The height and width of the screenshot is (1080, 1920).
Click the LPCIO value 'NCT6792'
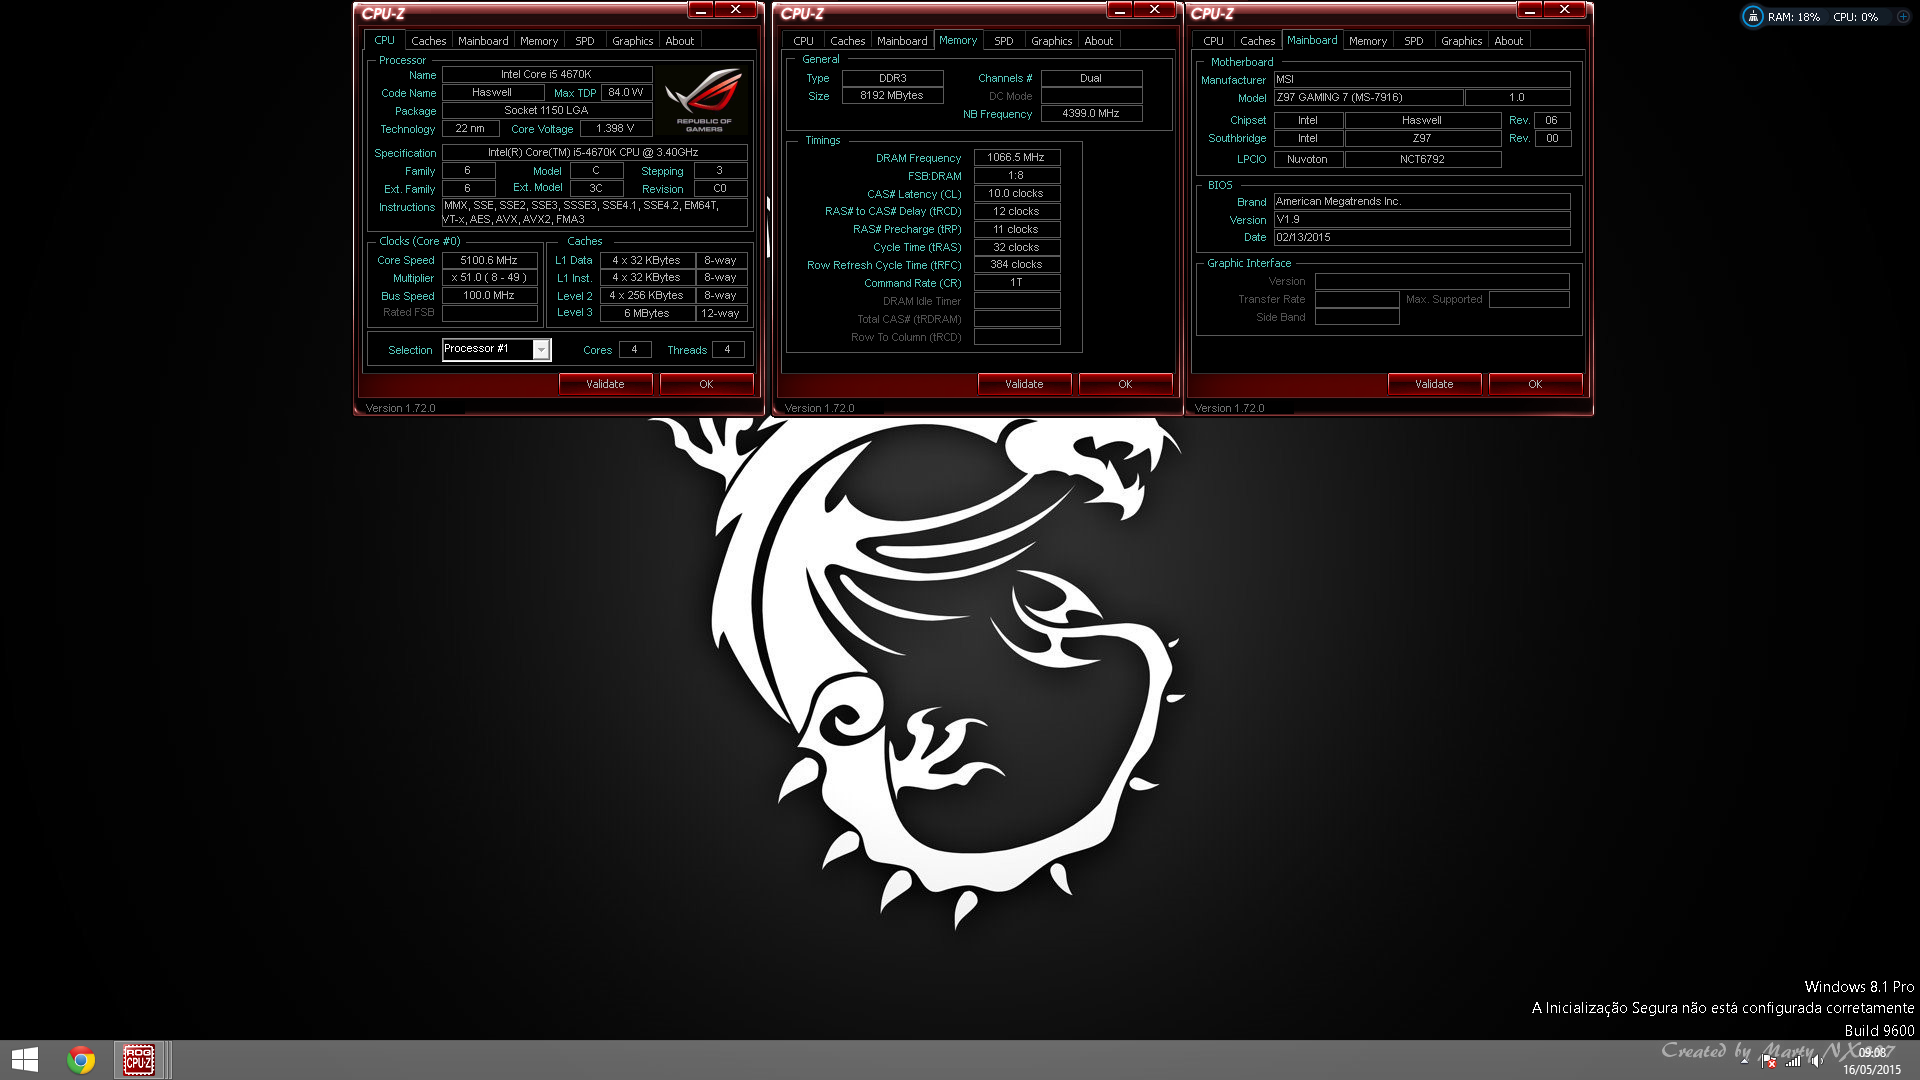click(1422, 159)
